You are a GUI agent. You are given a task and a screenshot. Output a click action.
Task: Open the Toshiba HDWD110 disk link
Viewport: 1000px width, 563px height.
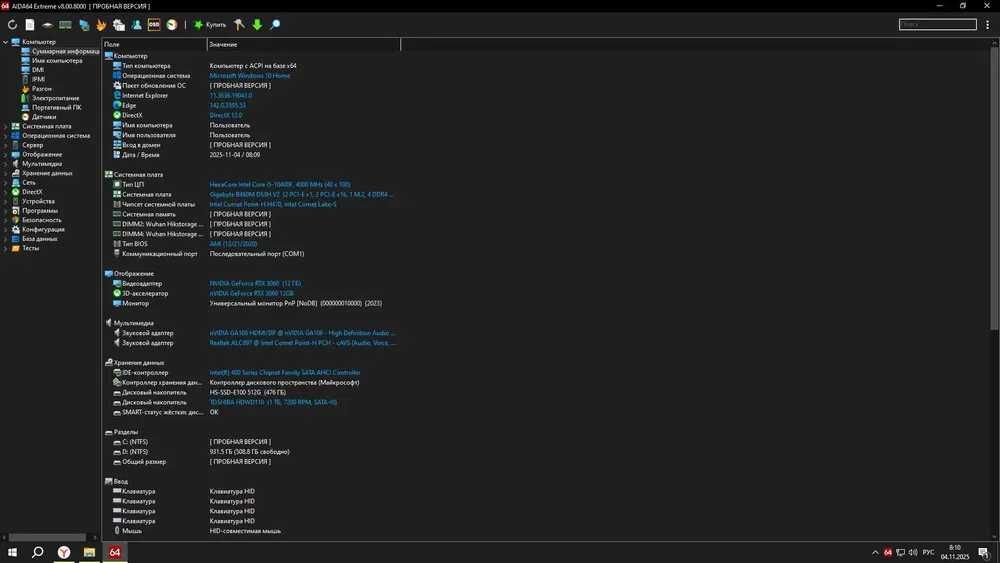click(273, 402)
